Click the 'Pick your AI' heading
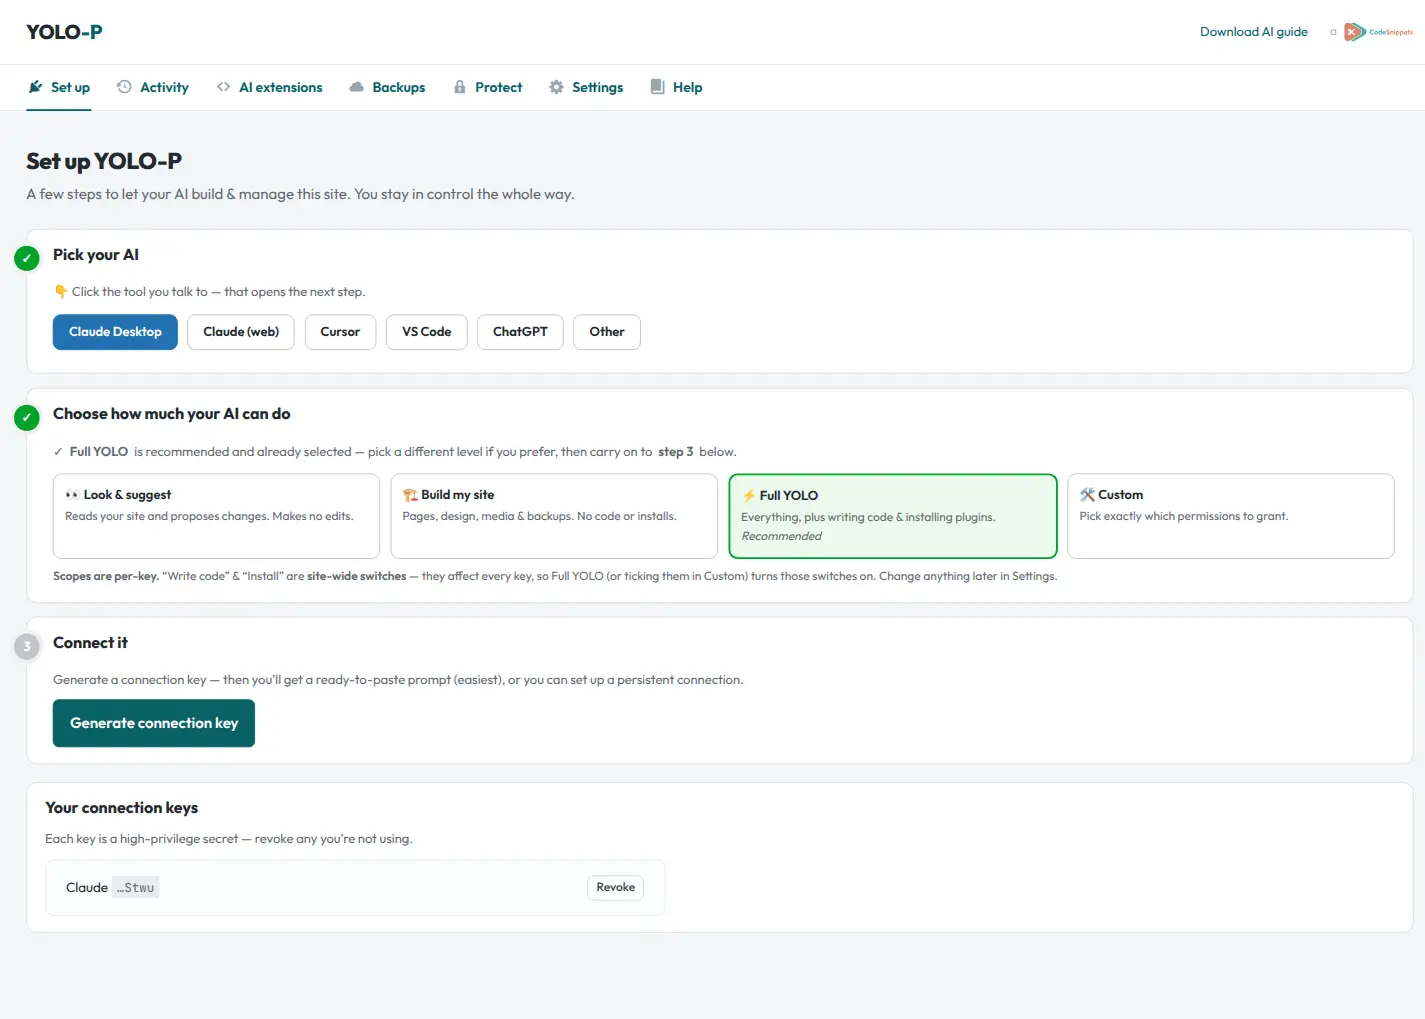Viewport: 1425px width, 1019px height. [96, 255]
